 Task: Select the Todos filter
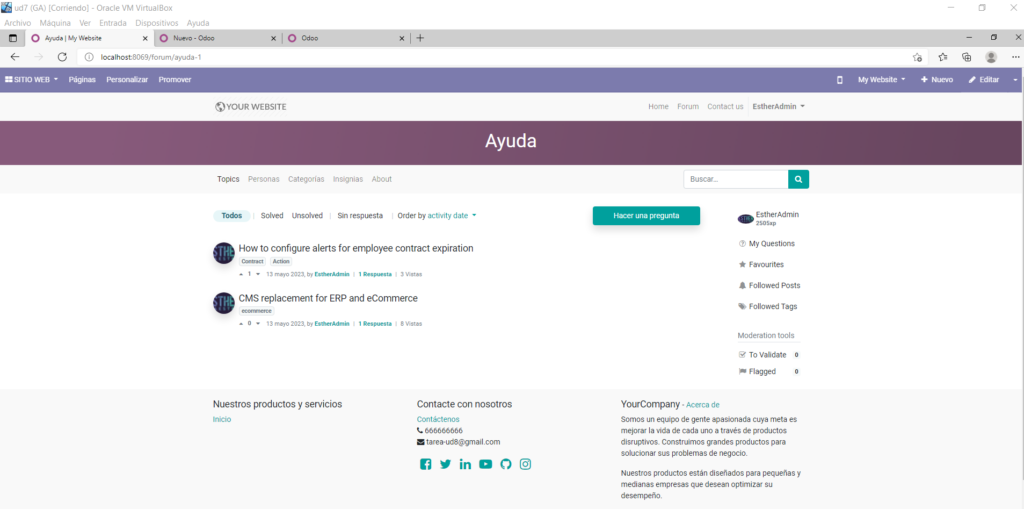pyautogui.click(x=231, y=215)
